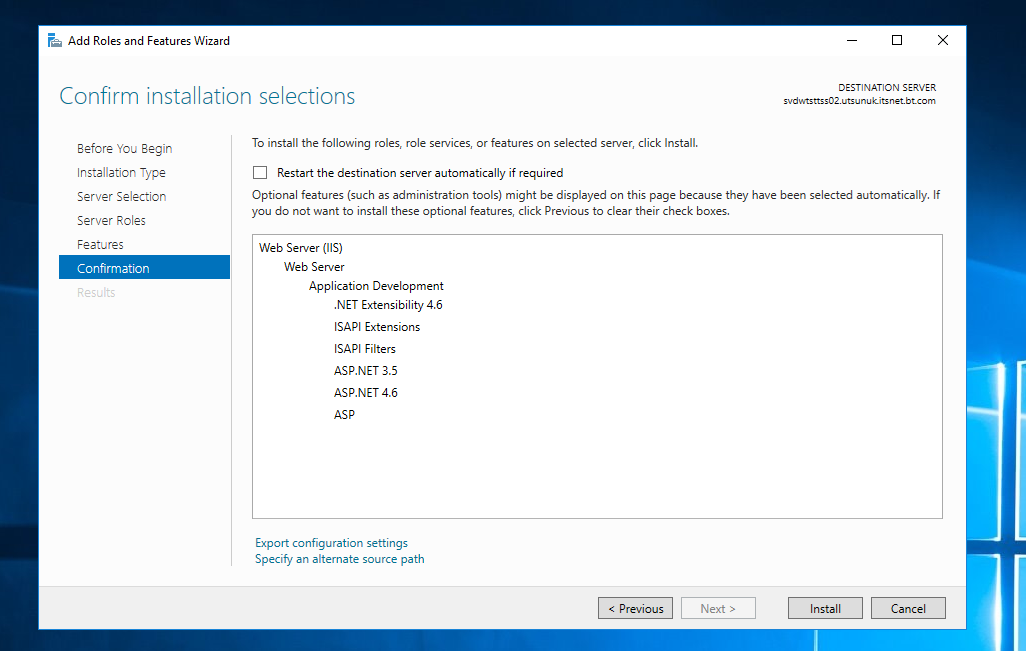The width and height of the screenshot is (1026, 651).
Task: Click the destination server hostname text
Action: [x=859, y=101]
